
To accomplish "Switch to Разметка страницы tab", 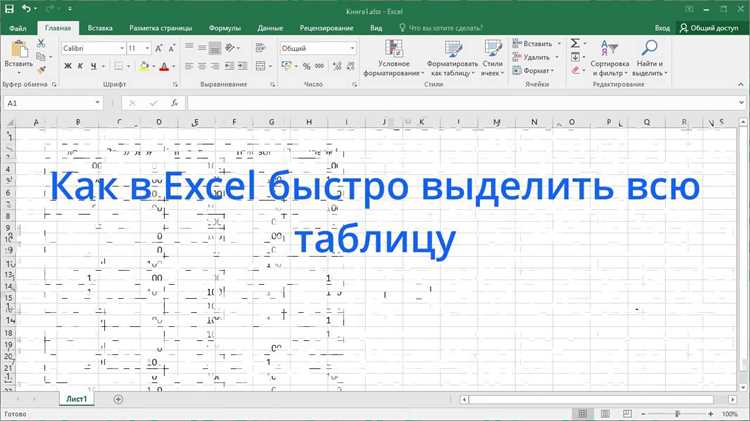I will point(161,28).
